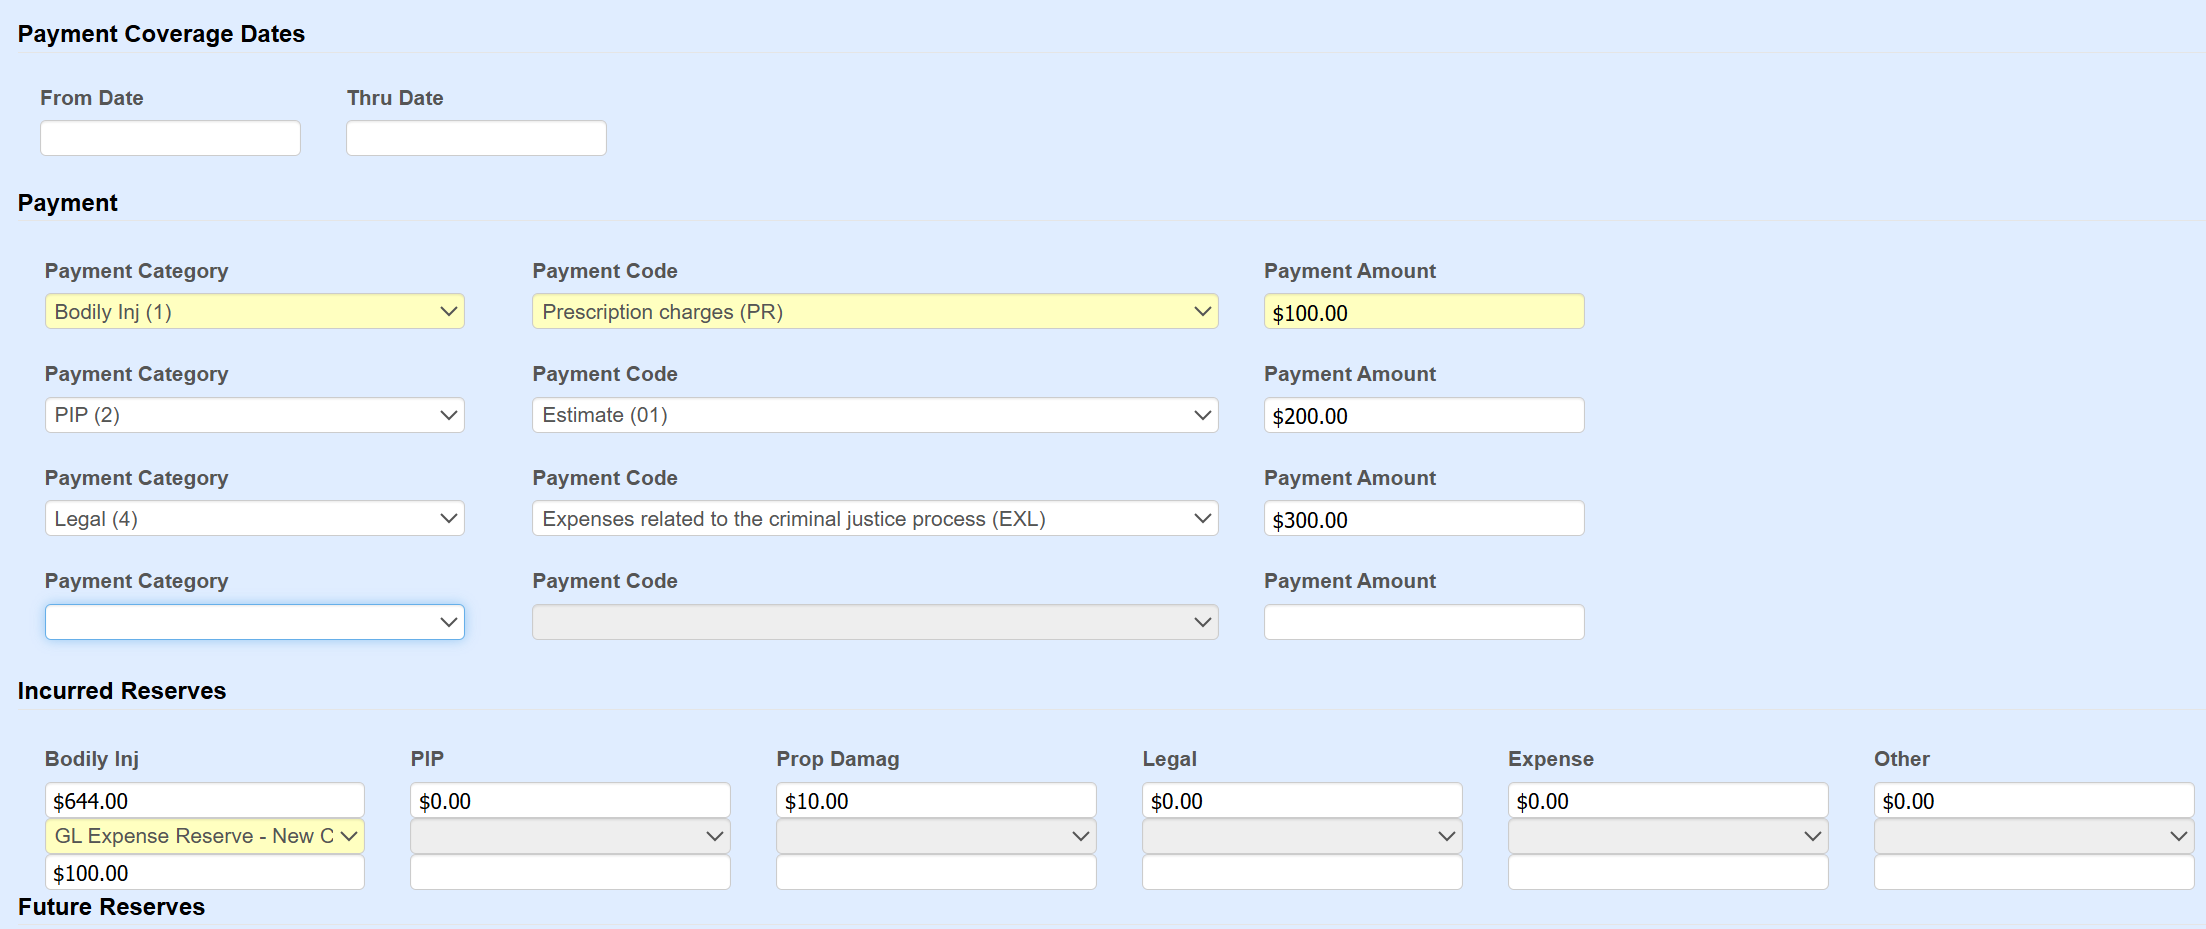Click the From Date input field
The image size is (2206, 929).
[x=170, y=138]
